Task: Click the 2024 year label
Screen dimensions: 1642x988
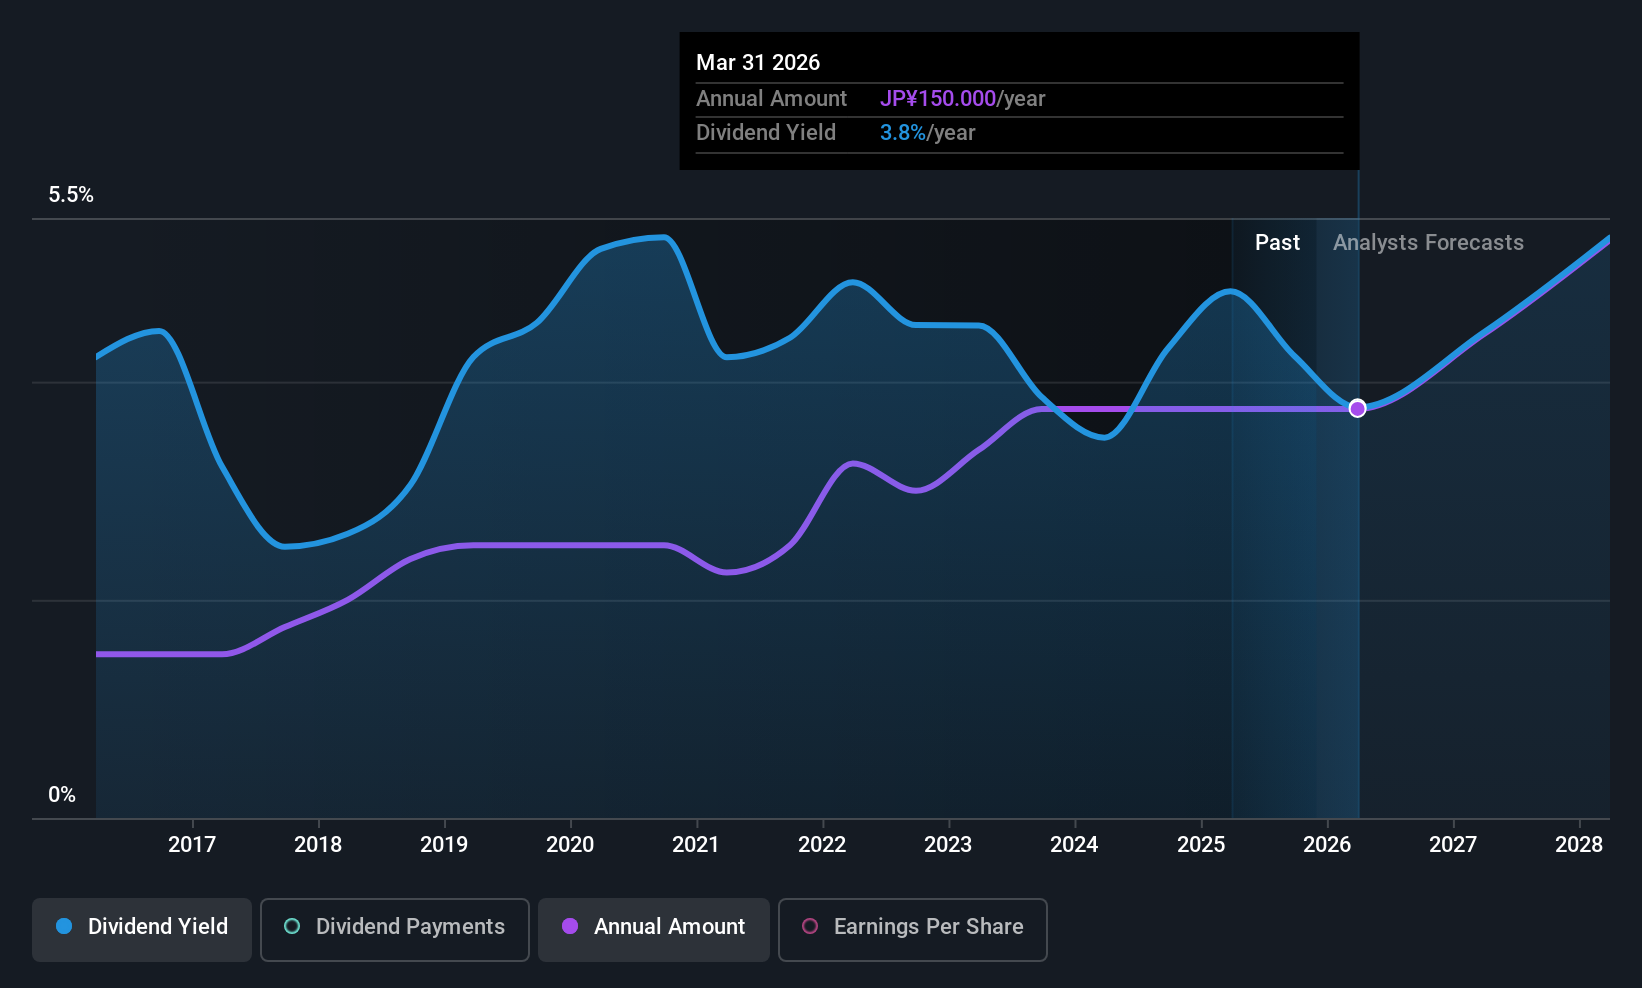Action: 1074,845
